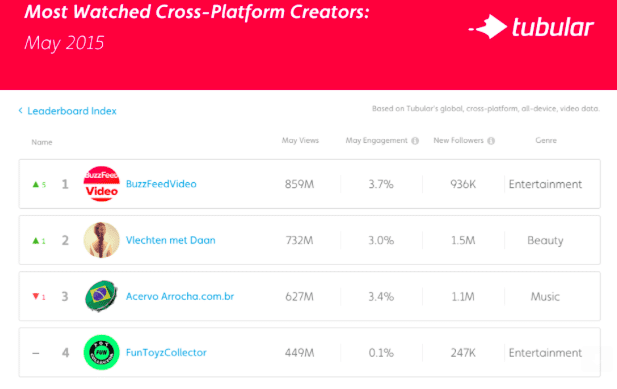
Task: Open the BuzzFeedVideo creator link
Action: (161, 184)
